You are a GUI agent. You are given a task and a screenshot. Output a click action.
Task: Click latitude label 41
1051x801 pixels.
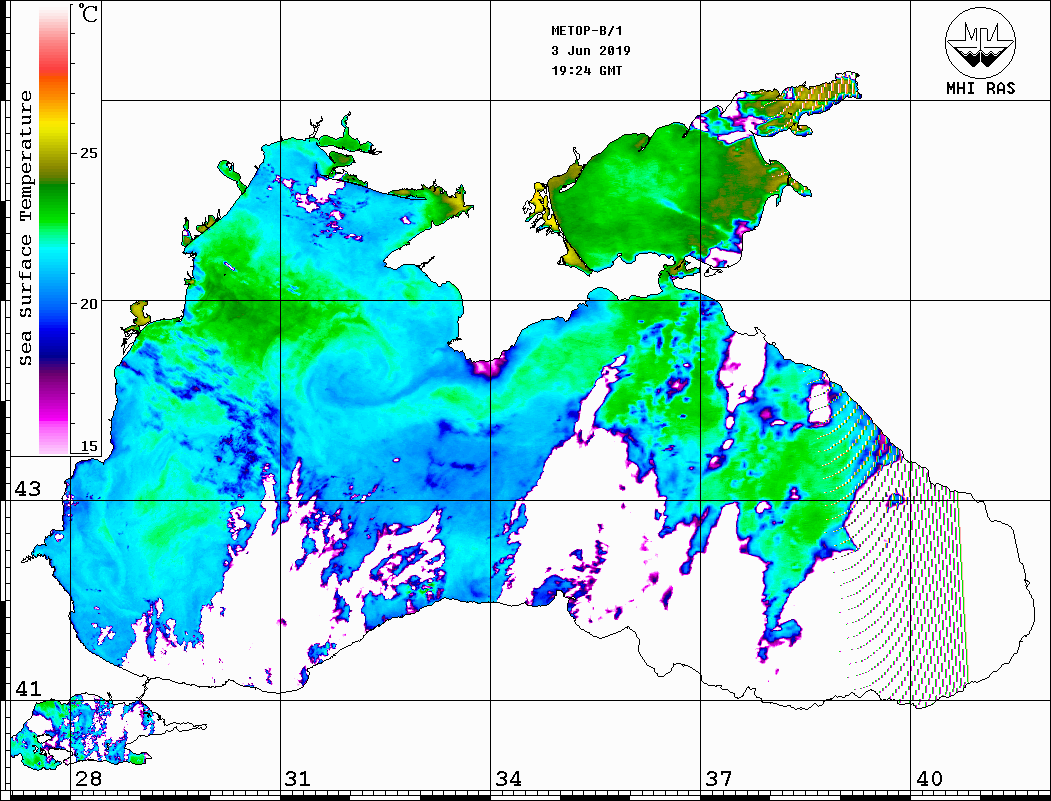28,688
